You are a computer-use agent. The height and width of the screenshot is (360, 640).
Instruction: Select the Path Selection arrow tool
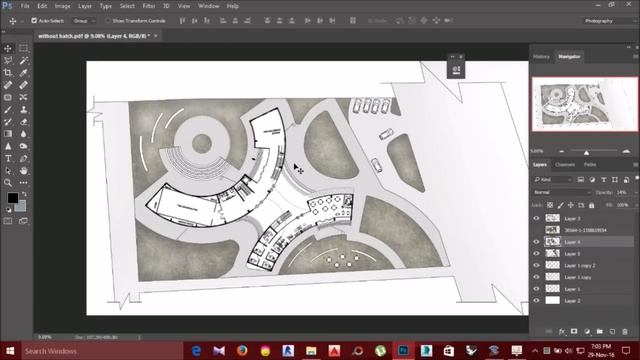click(8, 171)
